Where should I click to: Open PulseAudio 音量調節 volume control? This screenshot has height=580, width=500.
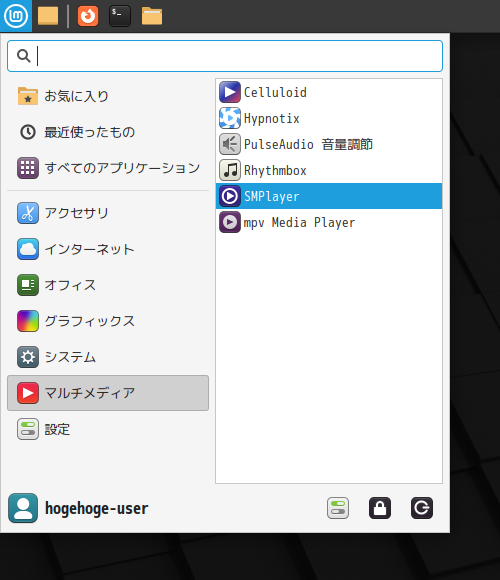pos(329,144)
